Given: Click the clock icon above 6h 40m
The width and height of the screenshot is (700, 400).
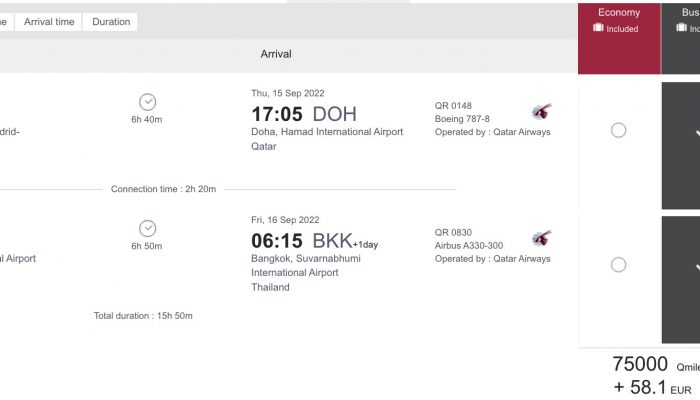Looking at the screenshot, I should click(x=147, y=102).
